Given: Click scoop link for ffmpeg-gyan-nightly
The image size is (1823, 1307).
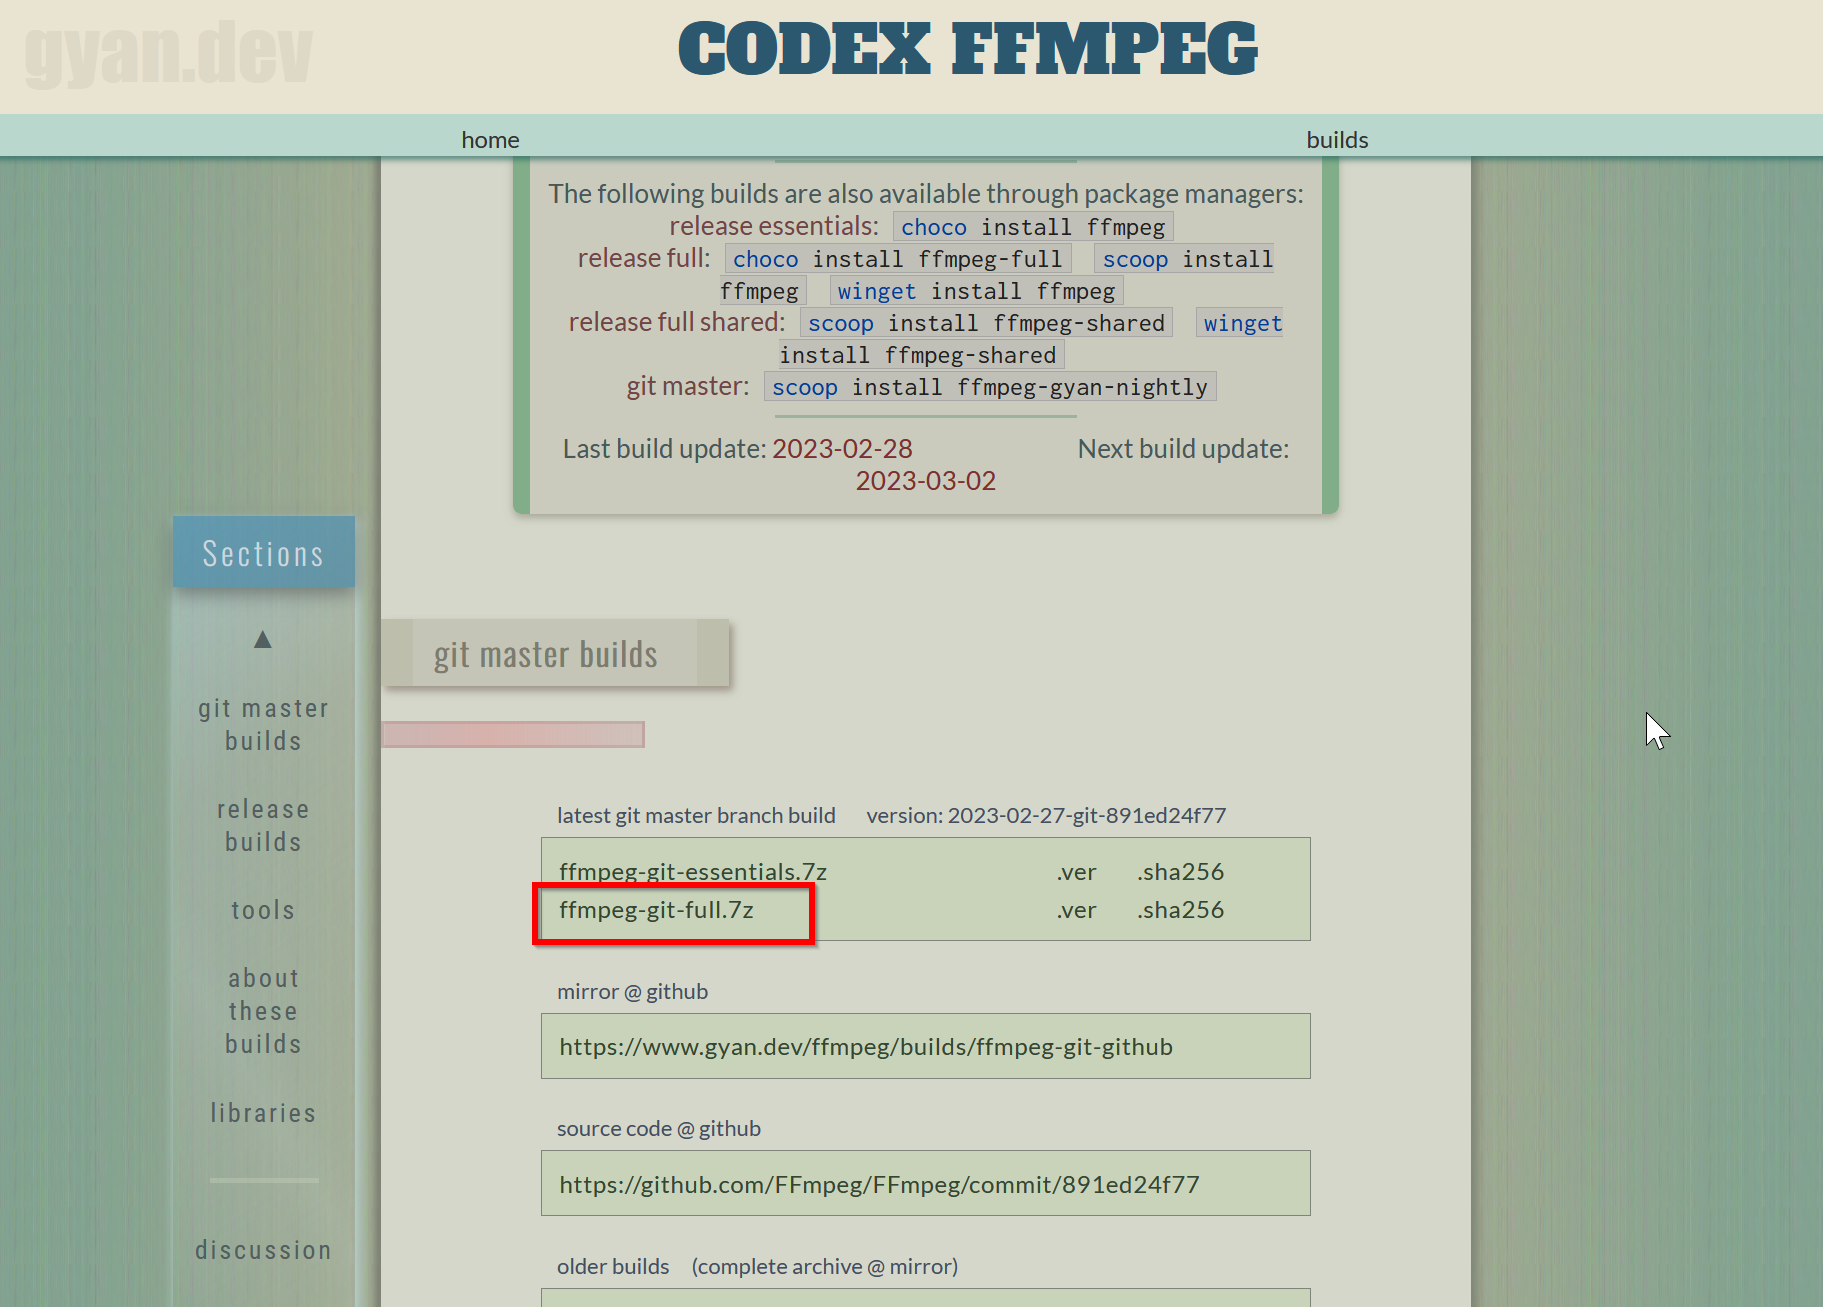Looking at the screenshot, I should pos(805,388).
